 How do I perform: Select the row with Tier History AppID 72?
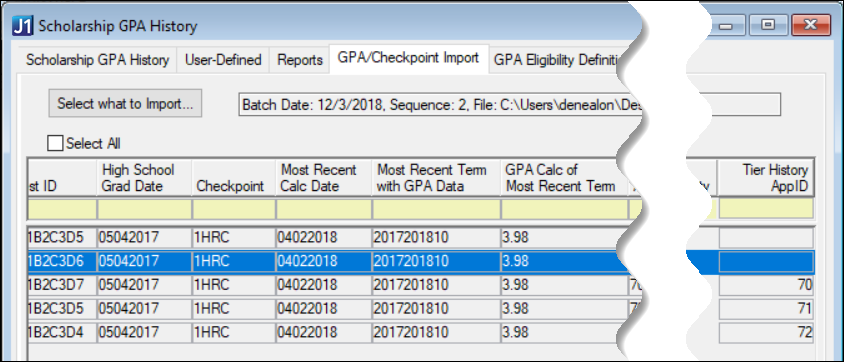(x=420, y=332)
